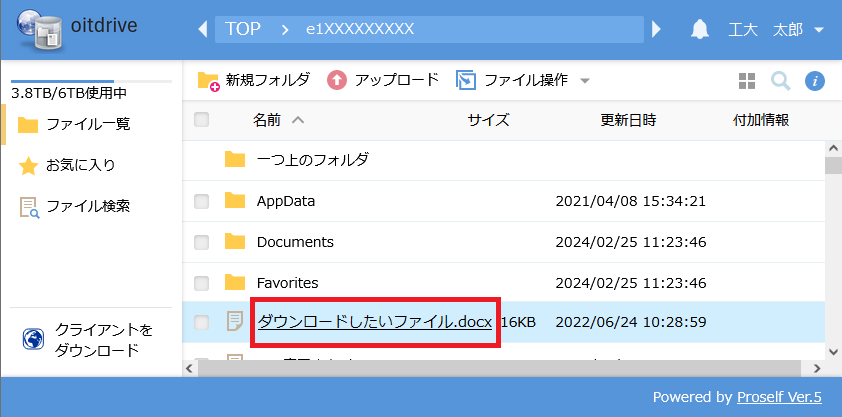Check the AppData folder checkbox
Screen dimensions: 842x417
tap(201, 201)
